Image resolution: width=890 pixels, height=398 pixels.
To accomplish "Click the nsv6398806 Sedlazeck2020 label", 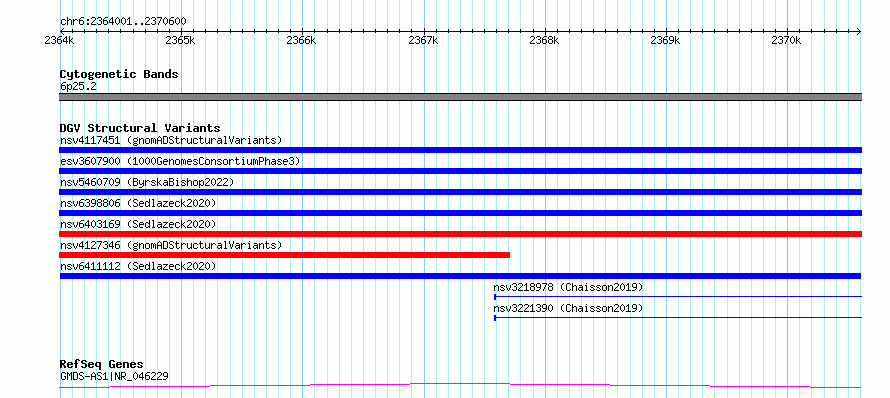I will [x=138, y=203].
